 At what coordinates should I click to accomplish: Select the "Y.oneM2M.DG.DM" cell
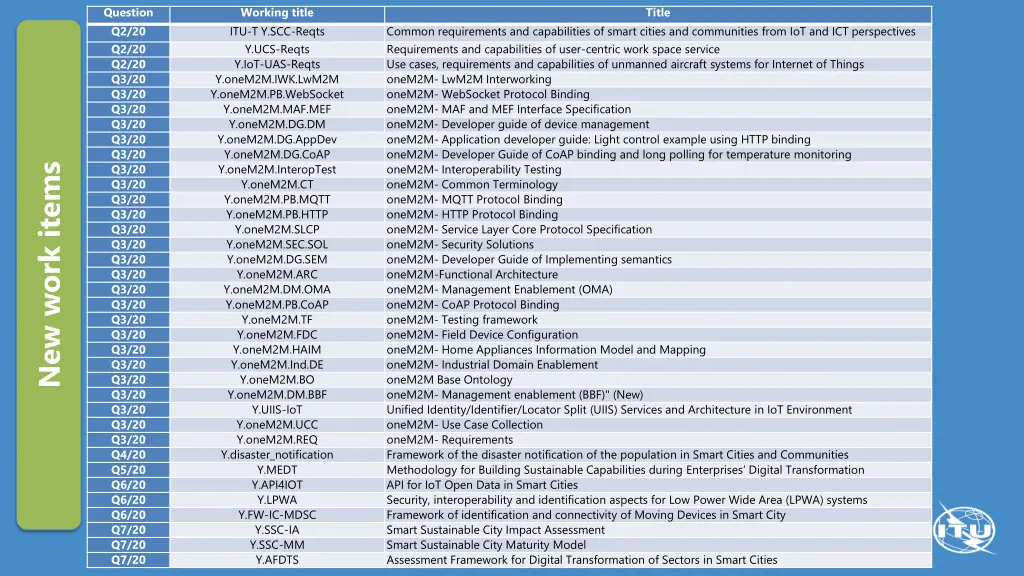coord(277,125)
